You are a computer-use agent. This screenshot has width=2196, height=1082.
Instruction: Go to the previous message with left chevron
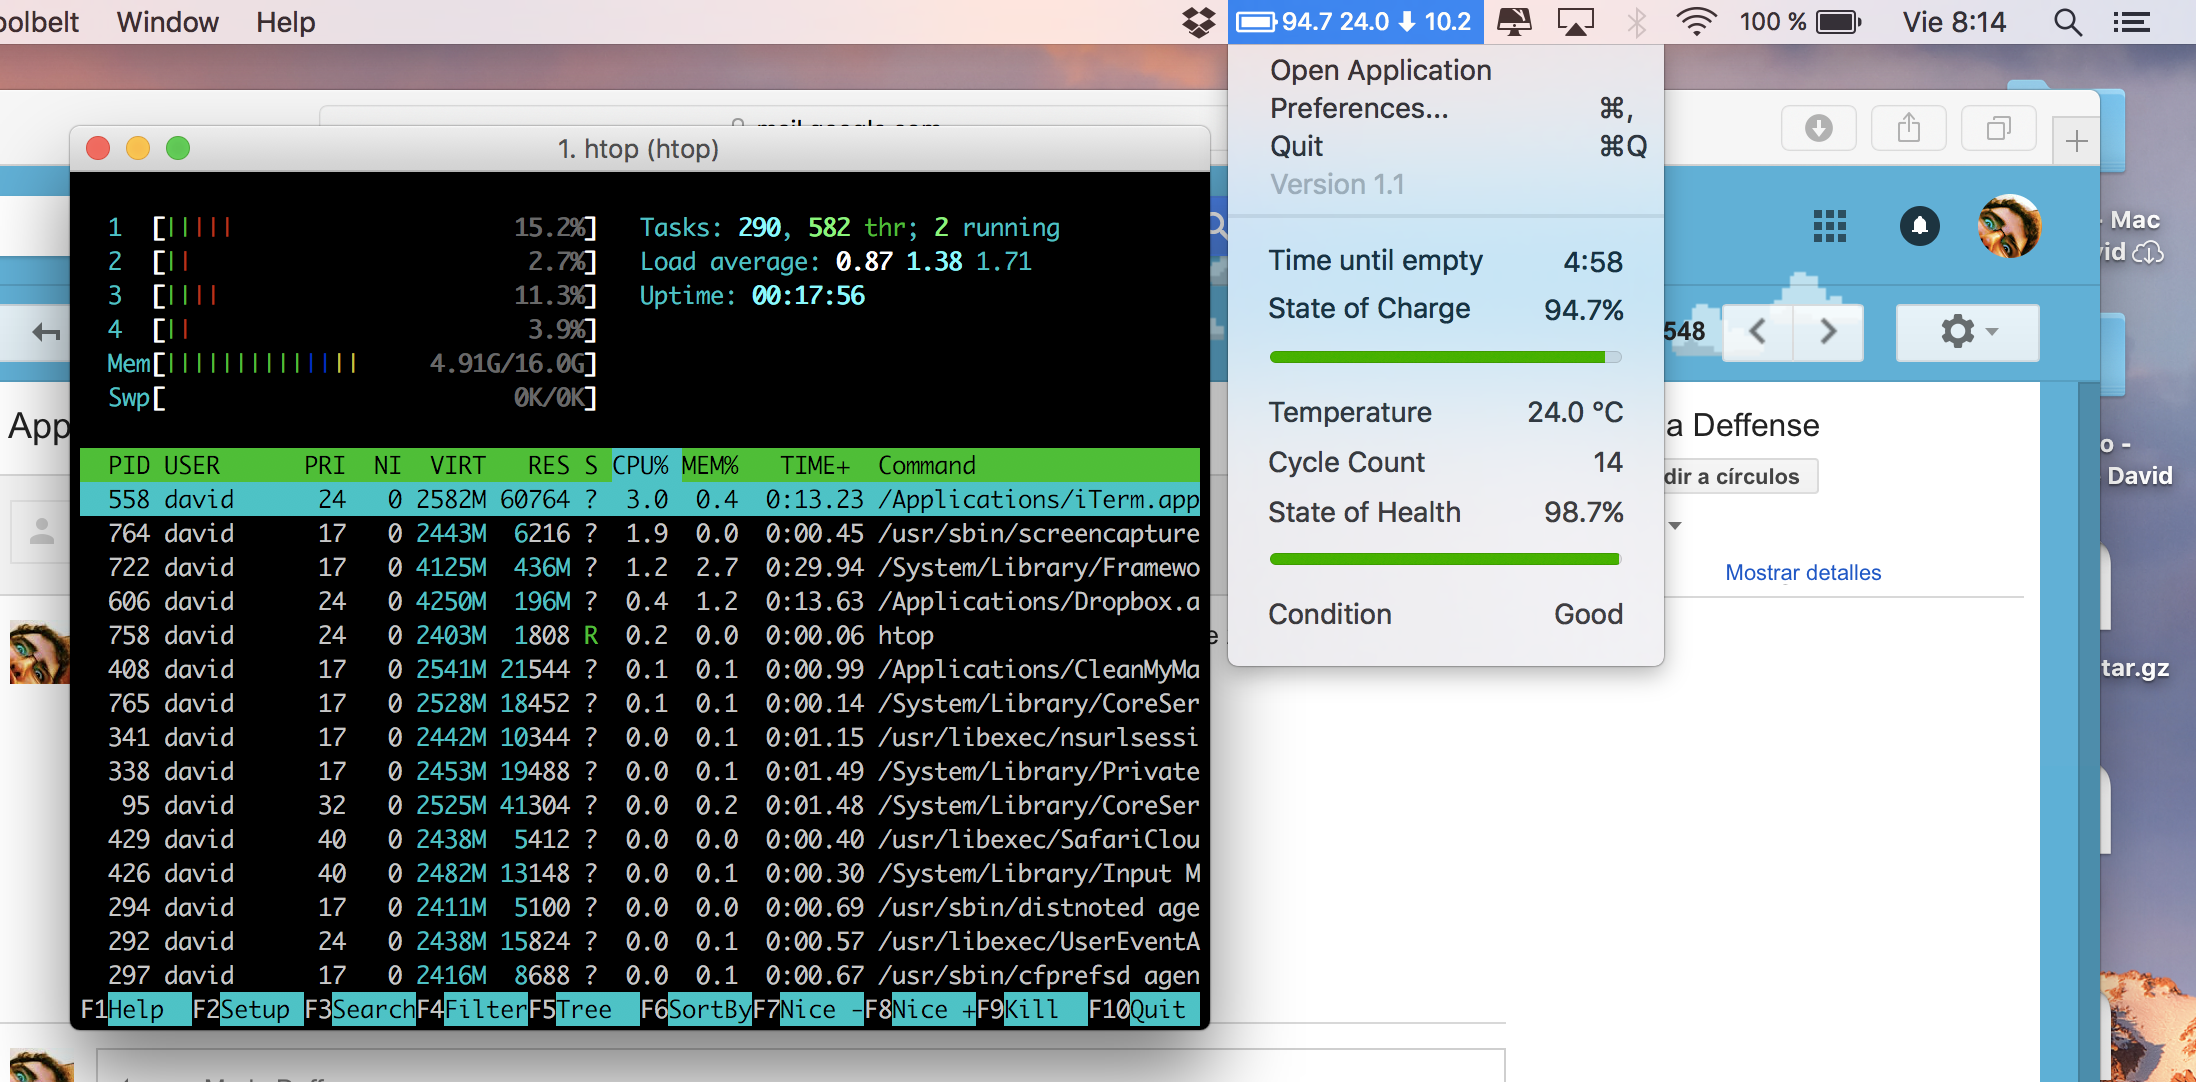(x=1758, y=331)
